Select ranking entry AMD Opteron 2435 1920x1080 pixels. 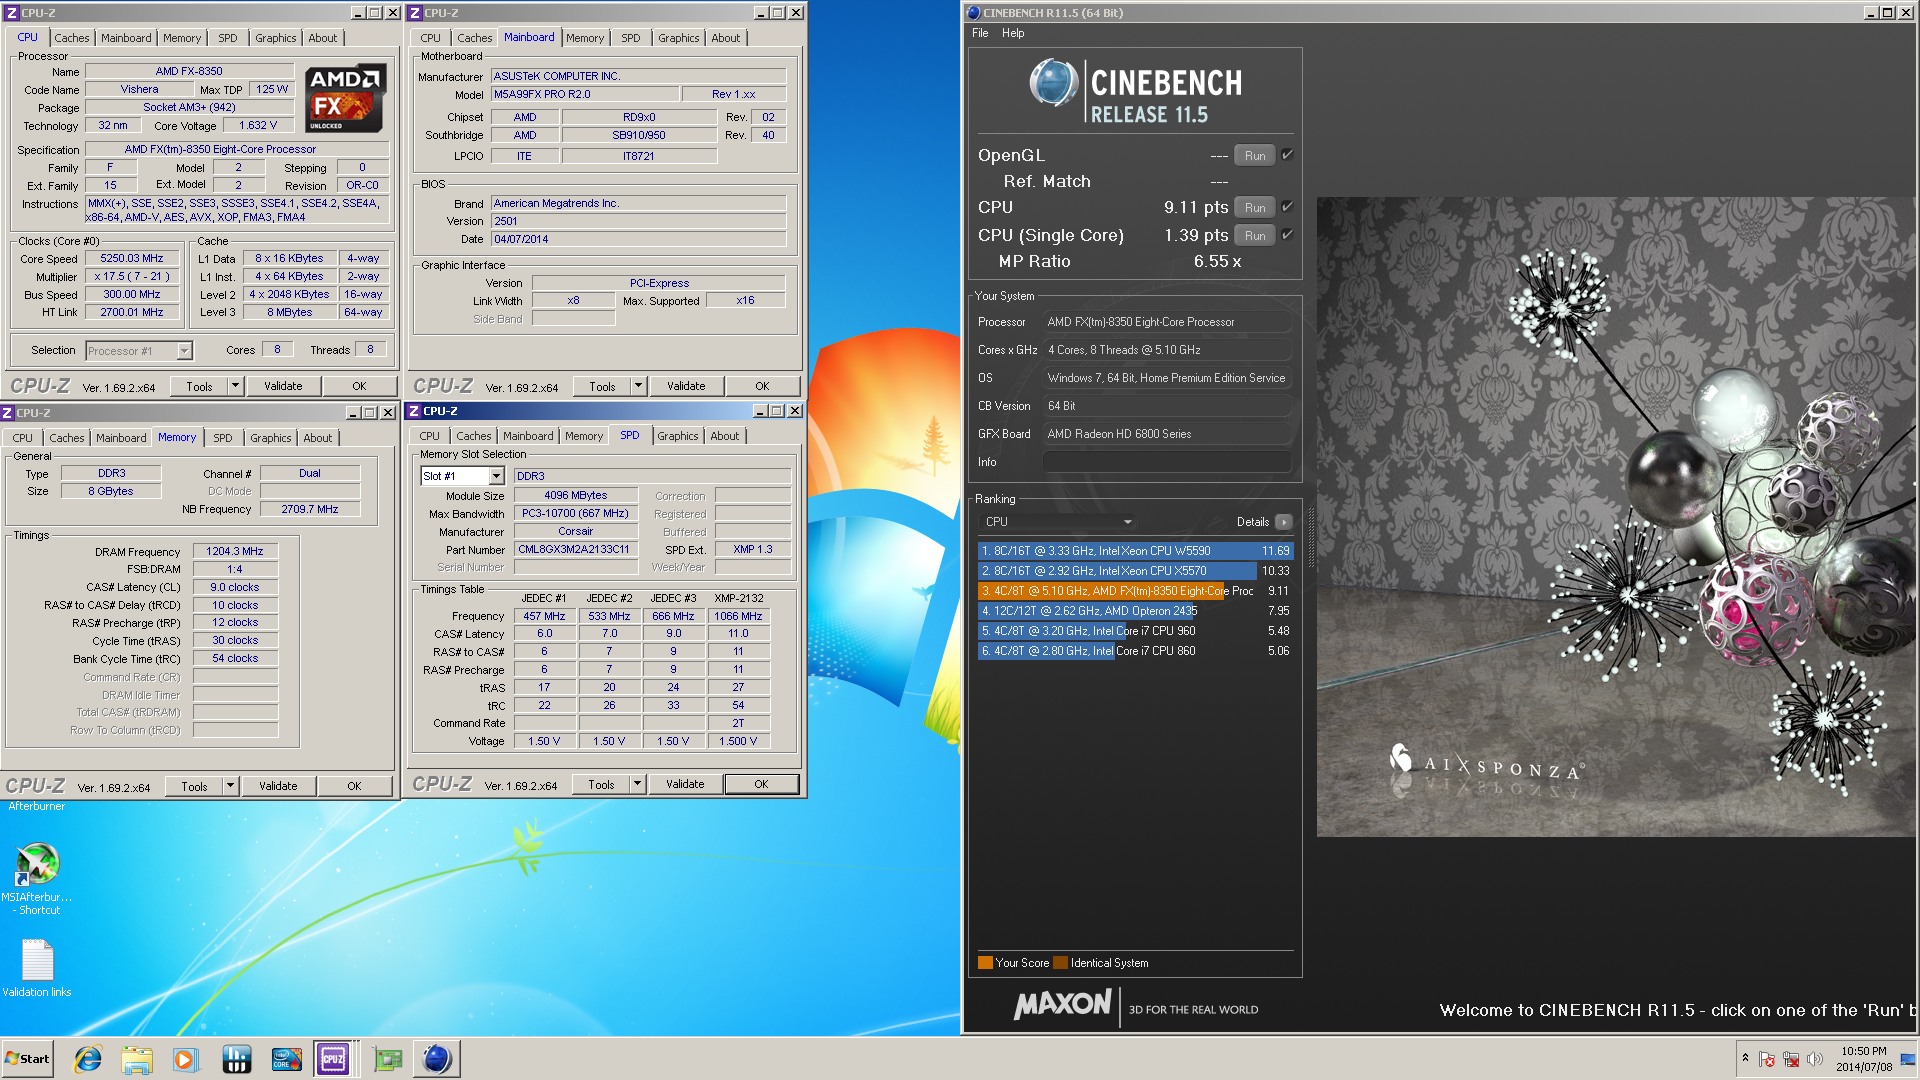[x=1135, y=611]
